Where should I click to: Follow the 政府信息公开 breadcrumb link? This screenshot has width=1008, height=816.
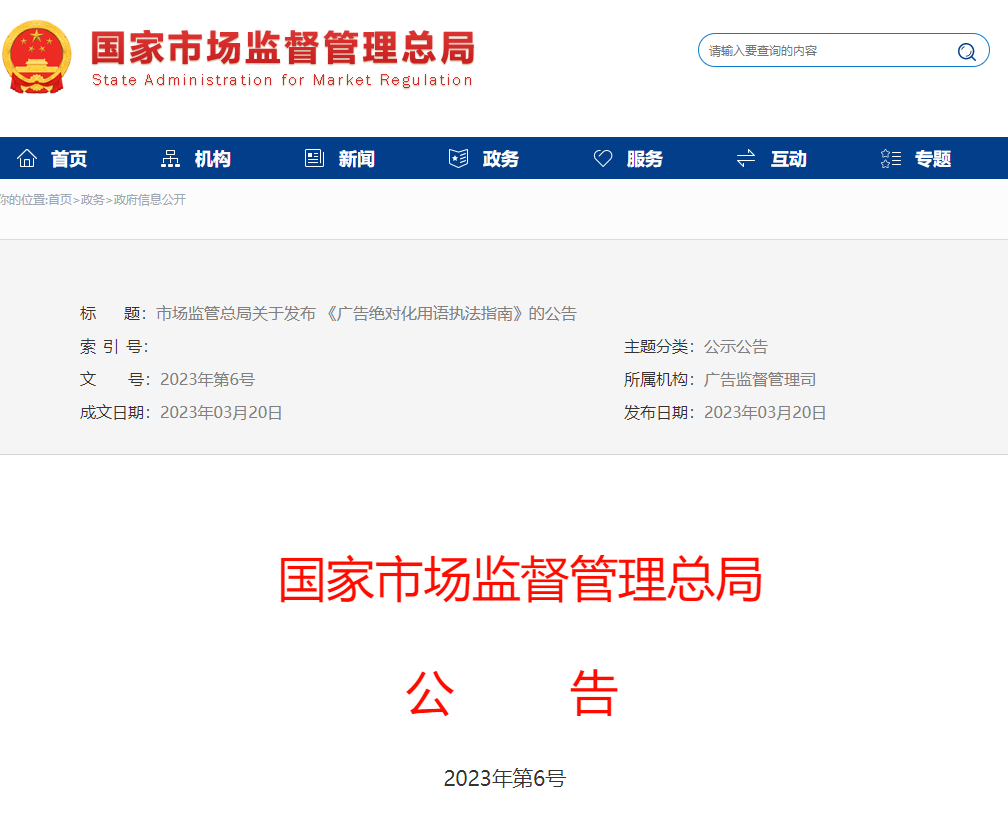pyautogui.click(x=150, y=200)
